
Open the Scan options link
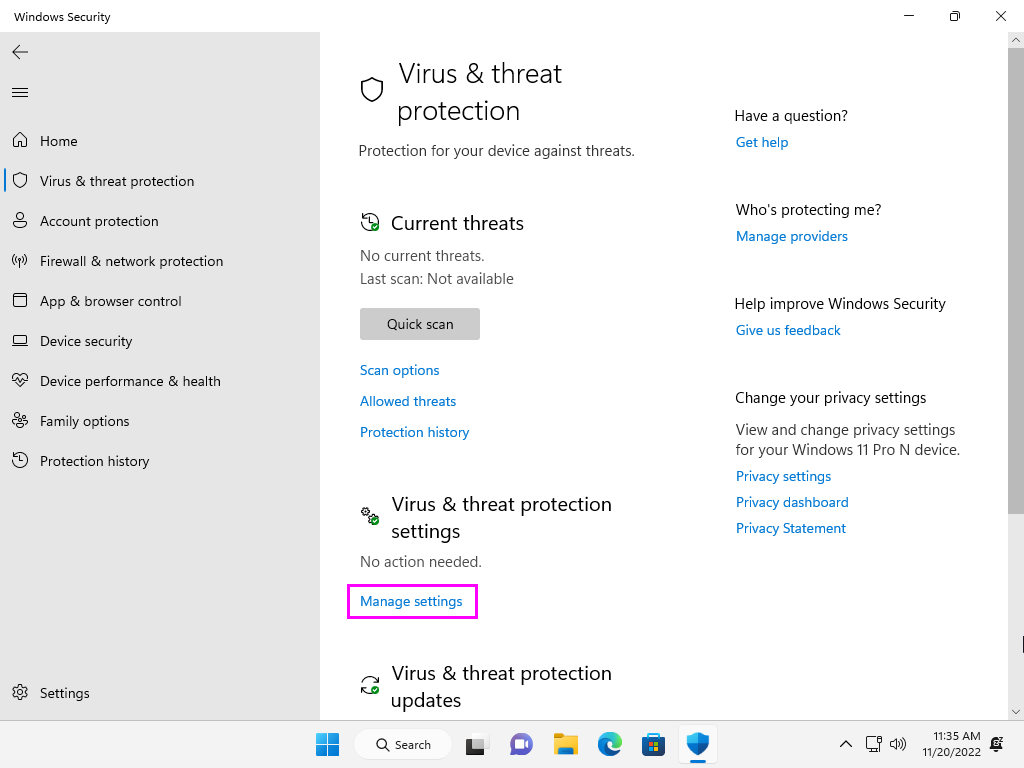coord(400,370)
